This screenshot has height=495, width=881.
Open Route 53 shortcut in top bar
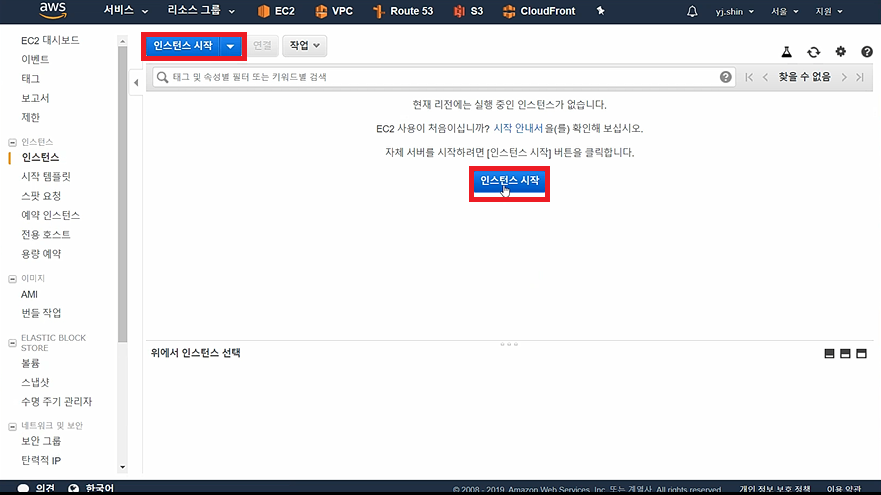click(403, 11)
